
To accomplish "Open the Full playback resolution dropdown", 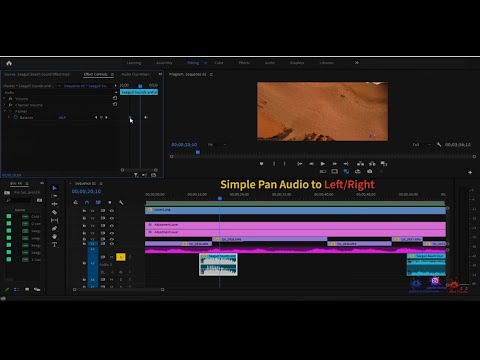I will [x=421, y=145].
